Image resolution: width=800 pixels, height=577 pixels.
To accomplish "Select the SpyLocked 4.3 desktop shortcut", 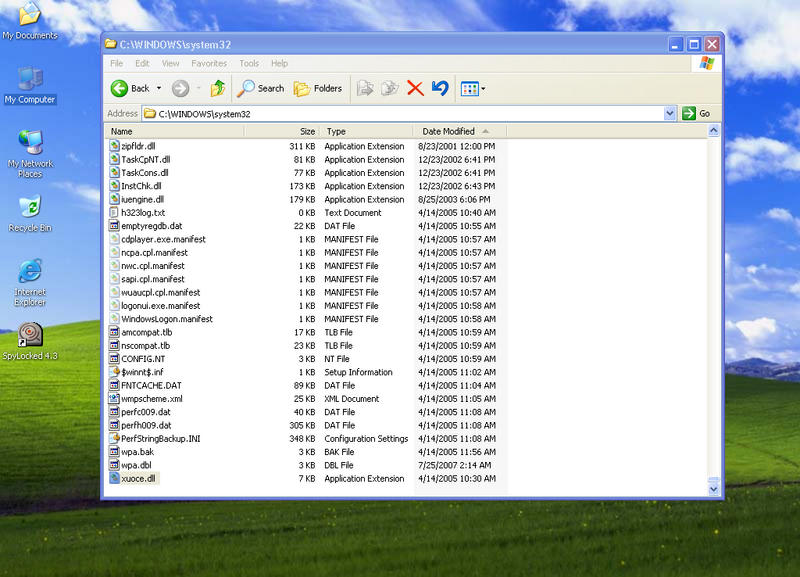I will click(x=30, y=342).
